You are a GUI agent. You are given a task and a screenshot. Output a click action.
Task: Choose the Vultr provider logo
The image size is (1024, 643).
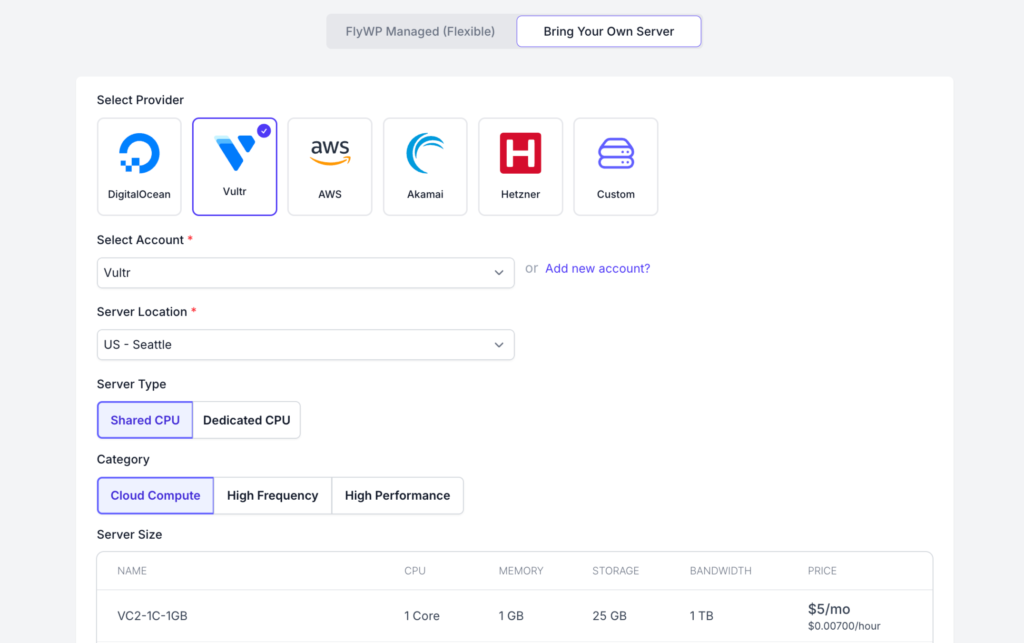[x=235, y=153]
